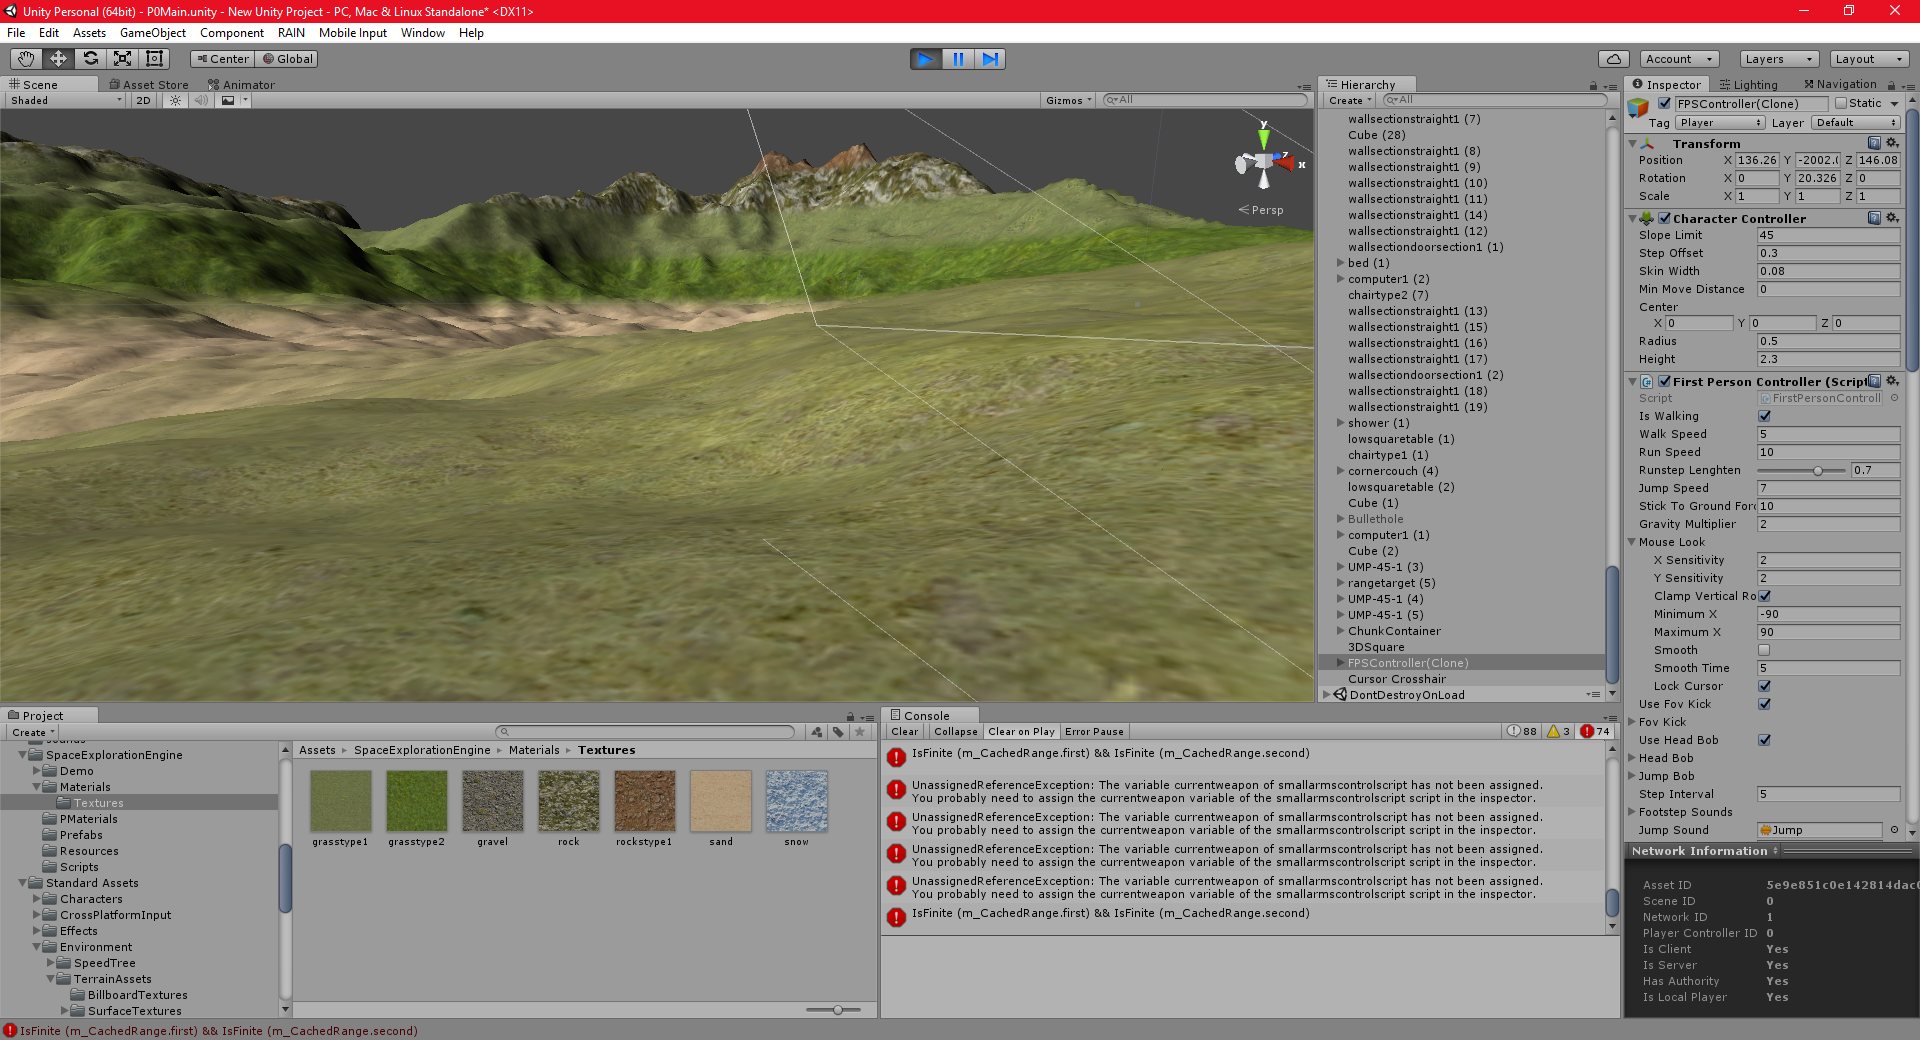Image resolution: width=1920 pixels, height=1040 pixels.
Task: Select the Move tool
Action: click(58, 59)
